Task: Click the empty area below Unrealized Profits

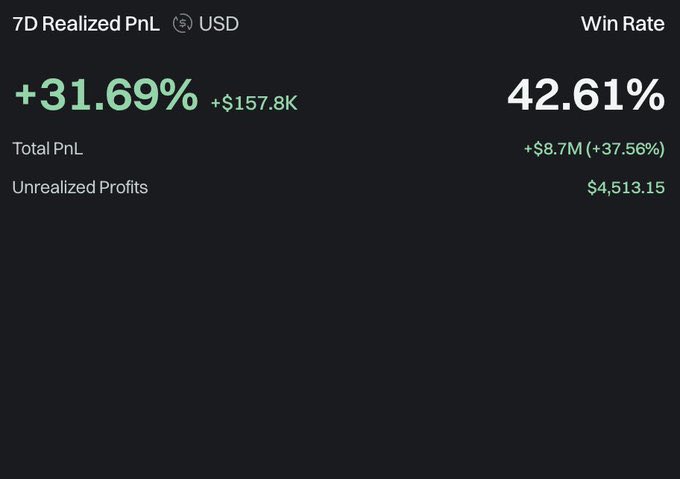Action: pyautogui.click(x=340, y=338)
